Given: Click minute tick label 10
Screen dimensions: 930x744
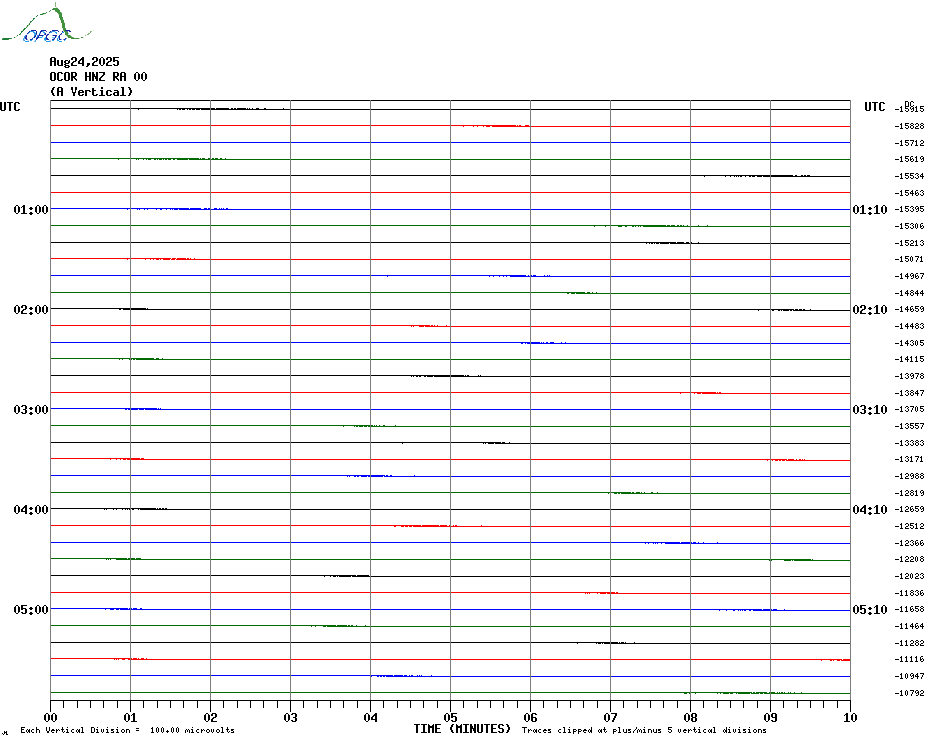Looking at the screenshot, I should pyautogui.click(x=851, y=717).
